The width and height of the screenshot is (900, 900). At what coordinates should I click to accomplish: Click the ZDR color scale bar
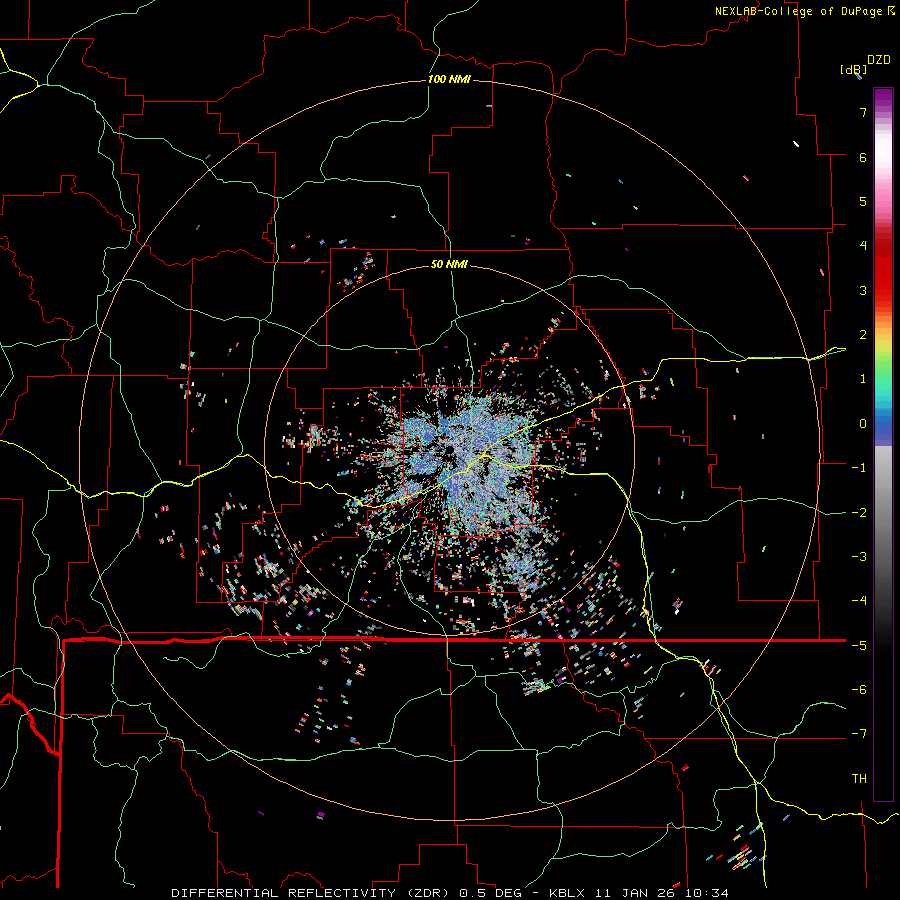883,444
